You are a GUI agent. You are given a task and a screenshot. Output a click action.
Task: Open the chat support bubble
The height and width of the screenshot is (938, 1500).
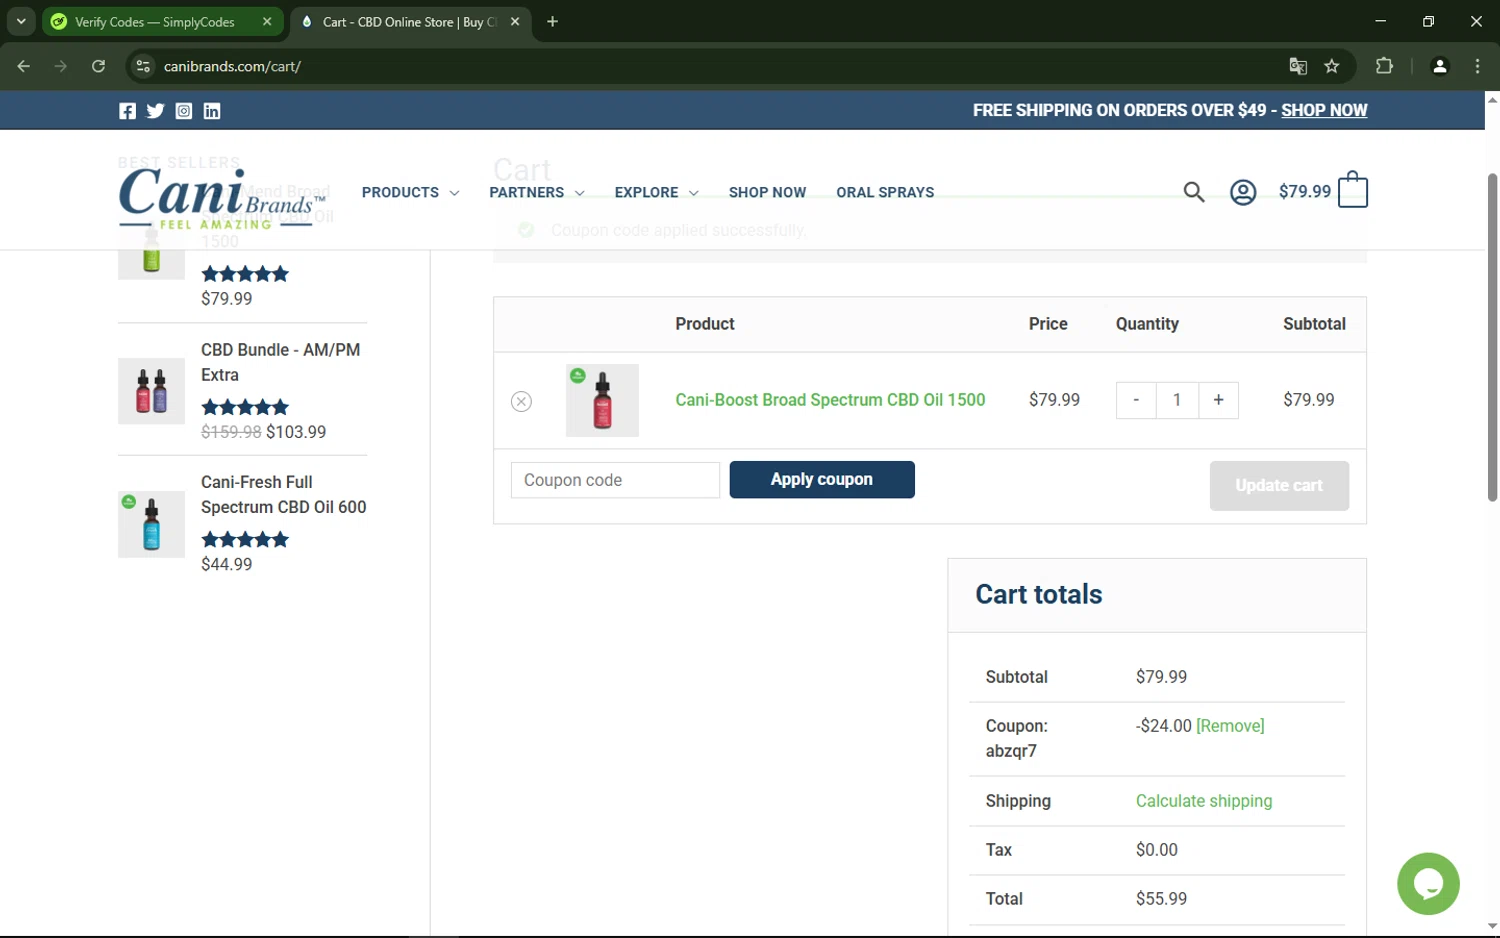click(1428, 883)
